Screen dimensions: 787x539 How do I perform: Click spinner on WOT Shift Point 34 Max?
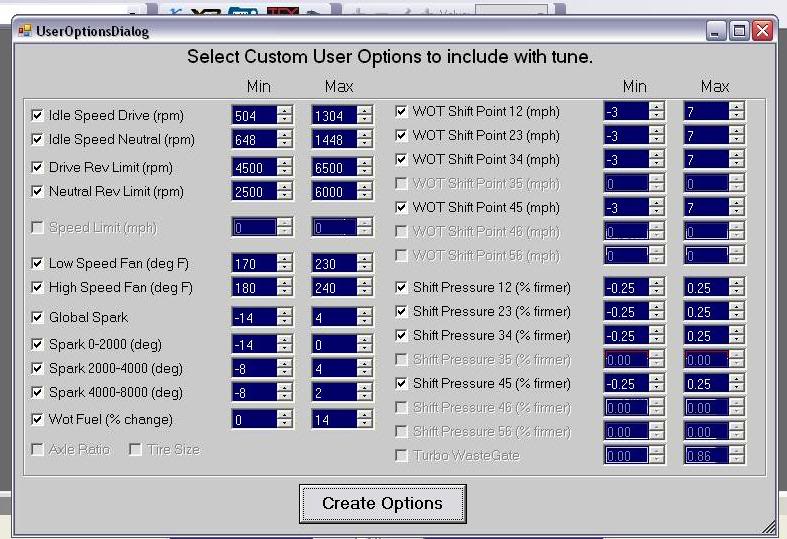point(737,160)
